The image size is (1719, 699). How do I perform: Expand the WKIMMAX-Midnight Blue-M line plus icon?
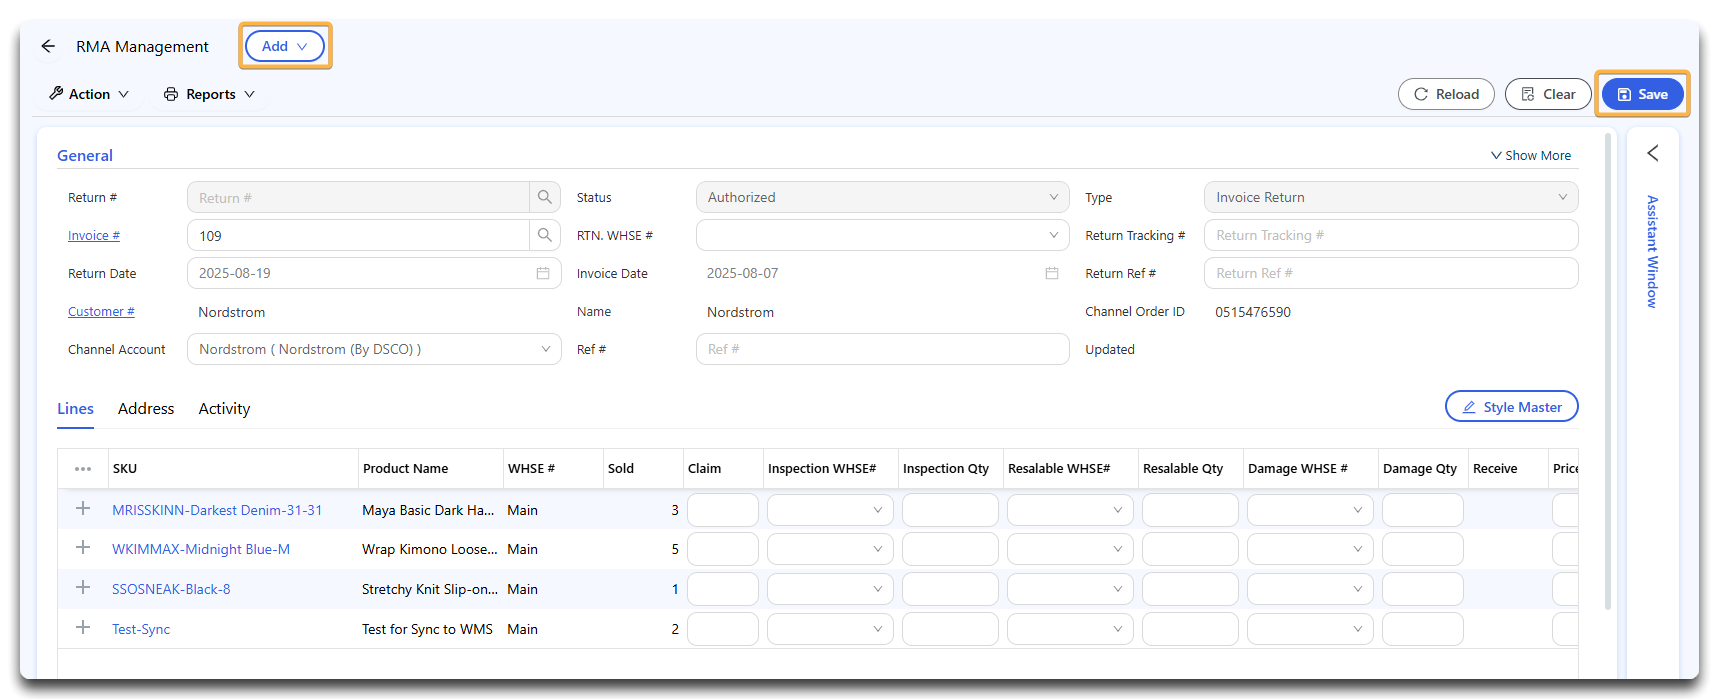[83, 548]
